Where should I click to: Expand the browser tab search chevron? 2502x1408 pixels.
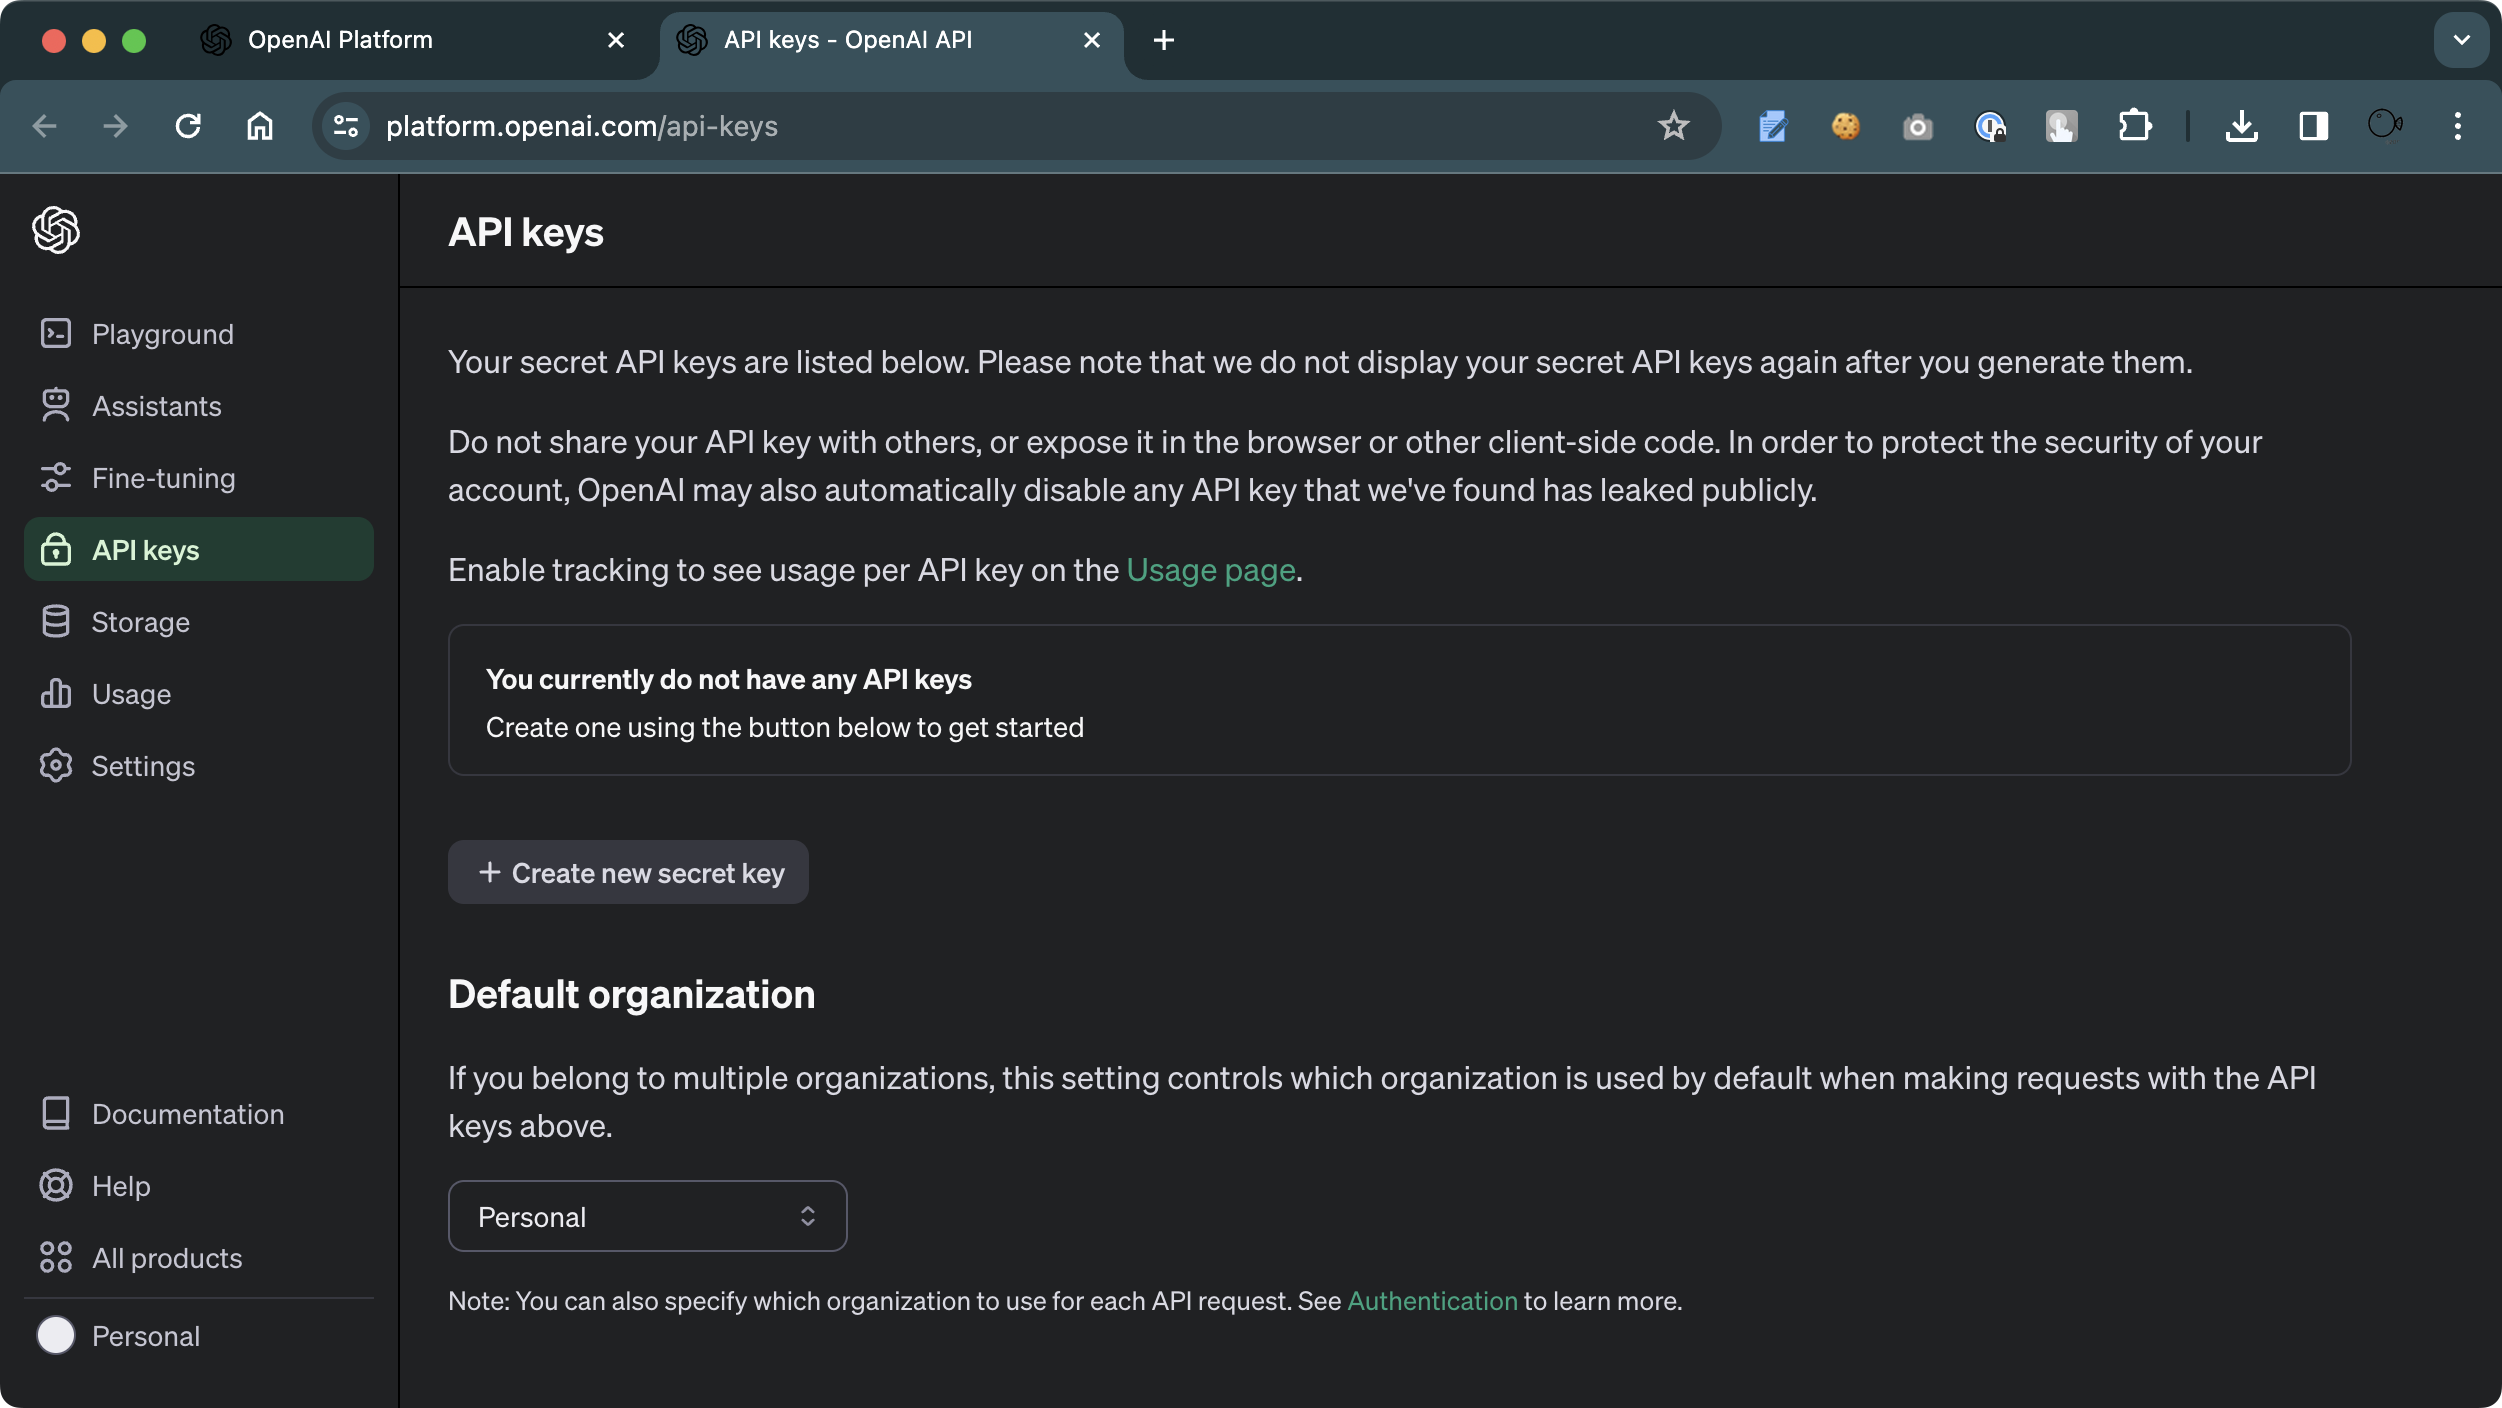click(x=2461, y=40)
